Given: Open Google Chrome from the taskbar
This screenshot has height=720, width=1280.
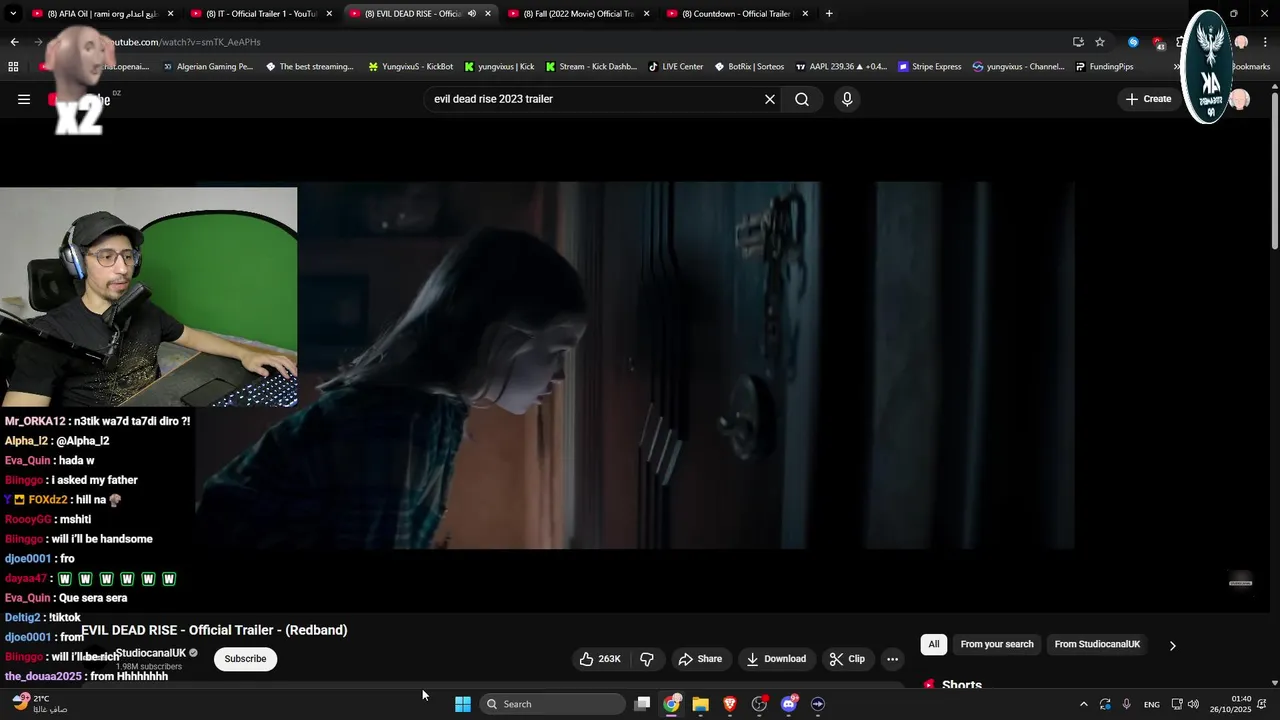Looking at the screenshot, I should (672, 704).
